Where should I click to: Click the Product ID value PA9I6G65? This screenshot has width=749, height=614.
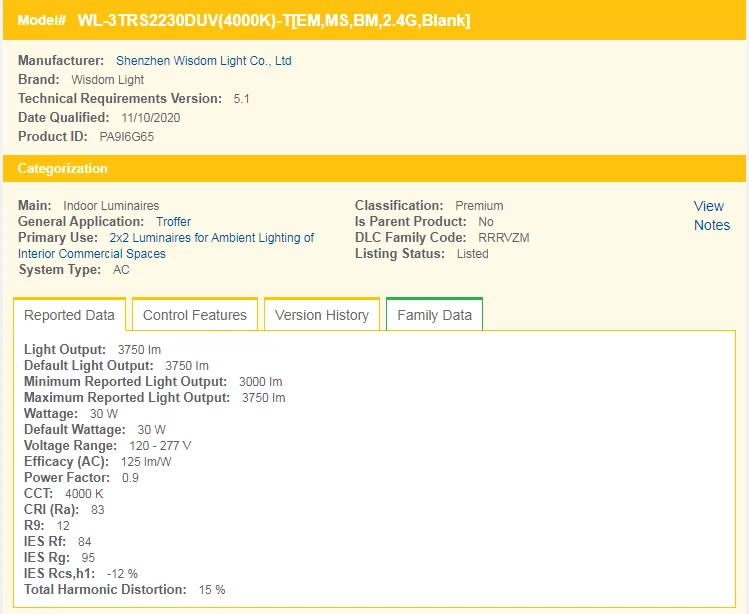pos(126,137)
